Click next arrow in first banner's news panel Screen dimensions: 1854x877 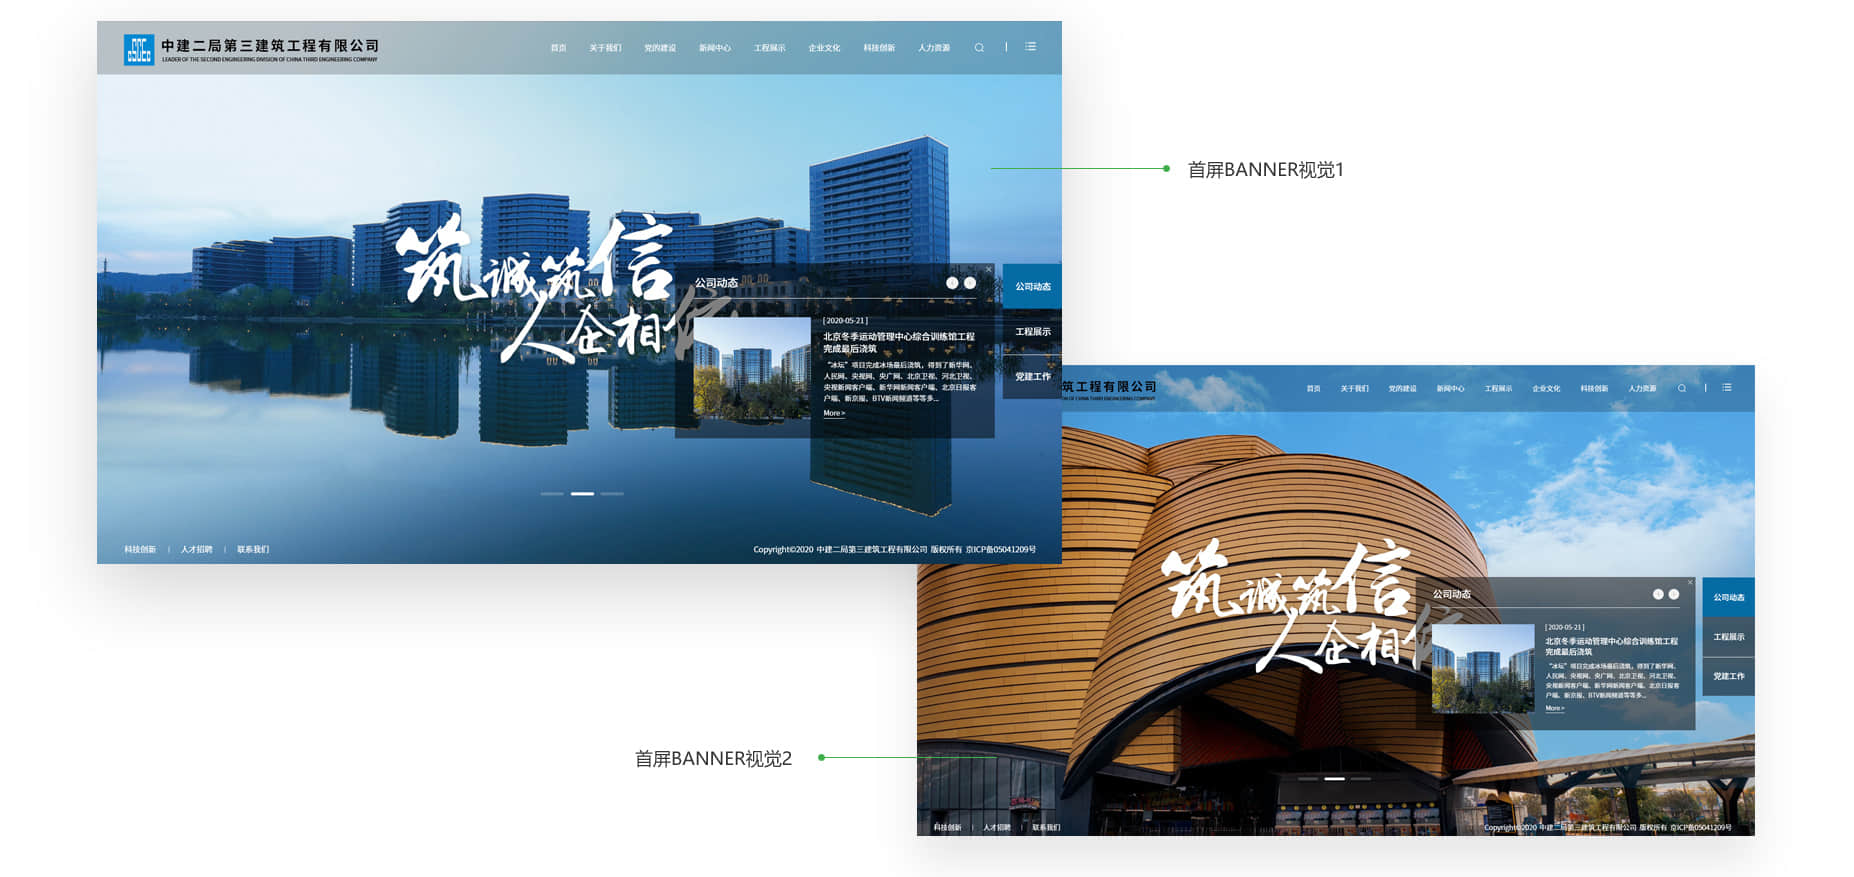[x=970, y=283]
